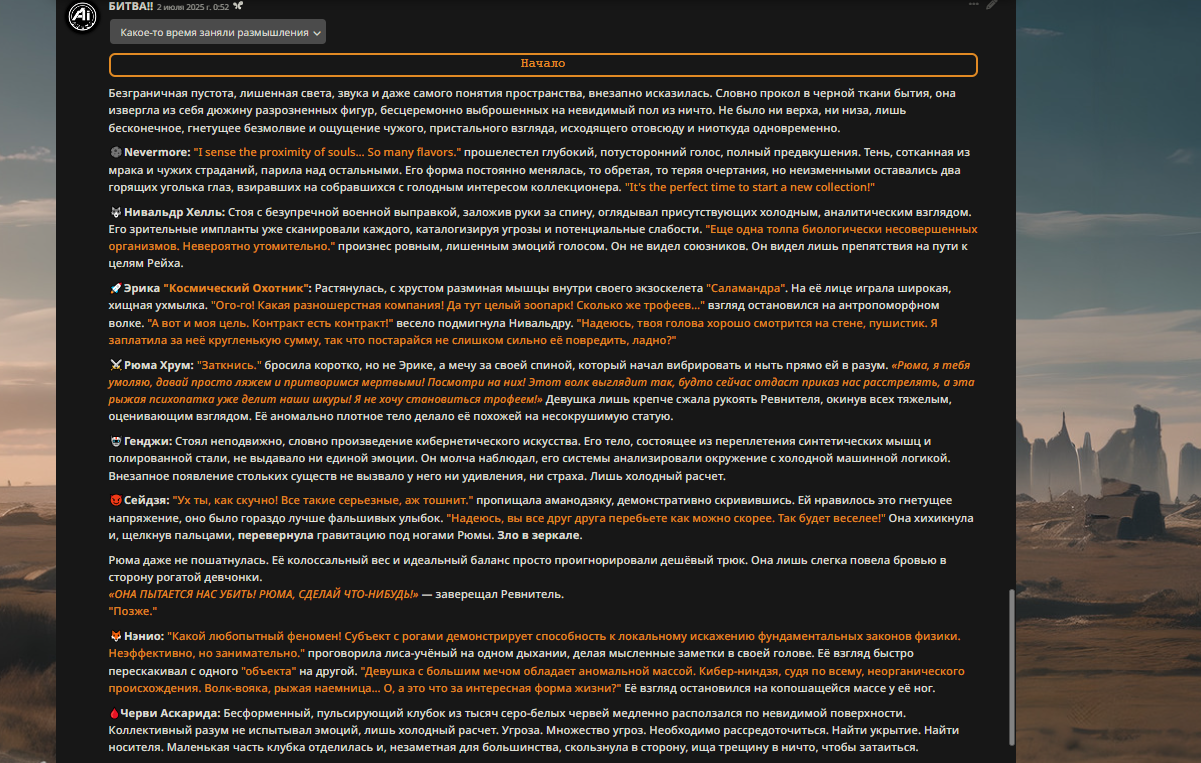The width and height of the screenshot is (1201, 763).
Task: Click the name 'Генджи:'
Action: pyautogui.click(x=147, y=441)
